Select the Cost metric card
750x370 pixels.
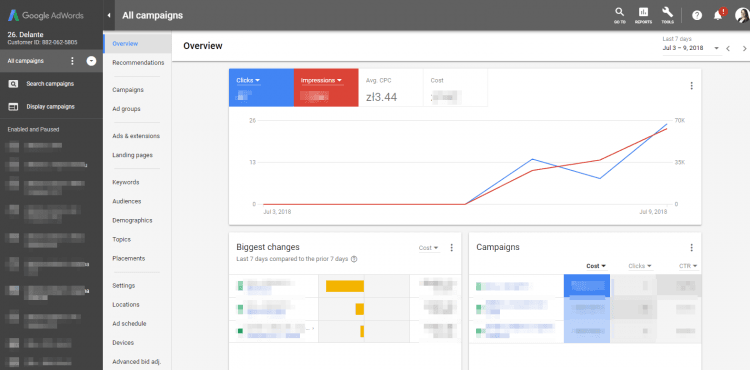[455, 87]
